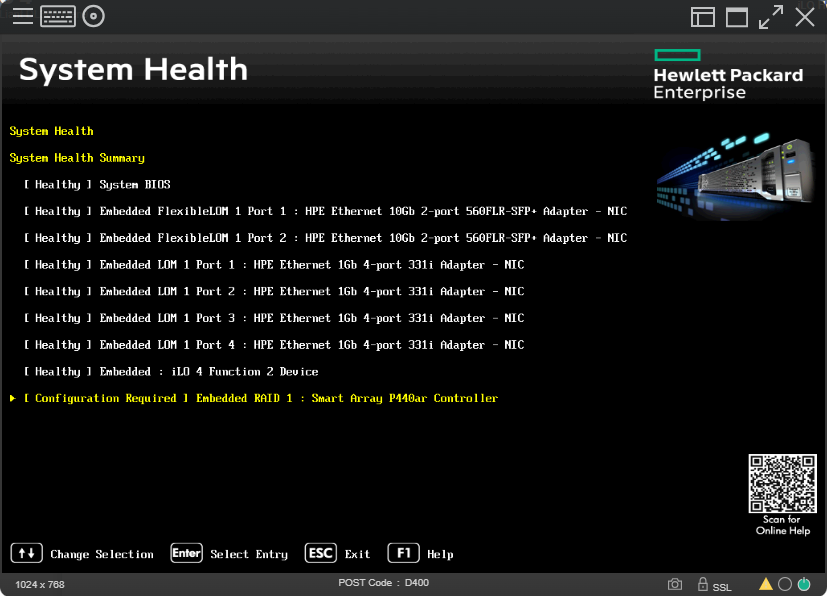Click the Enter key Select Entry button

pos(186,553)
